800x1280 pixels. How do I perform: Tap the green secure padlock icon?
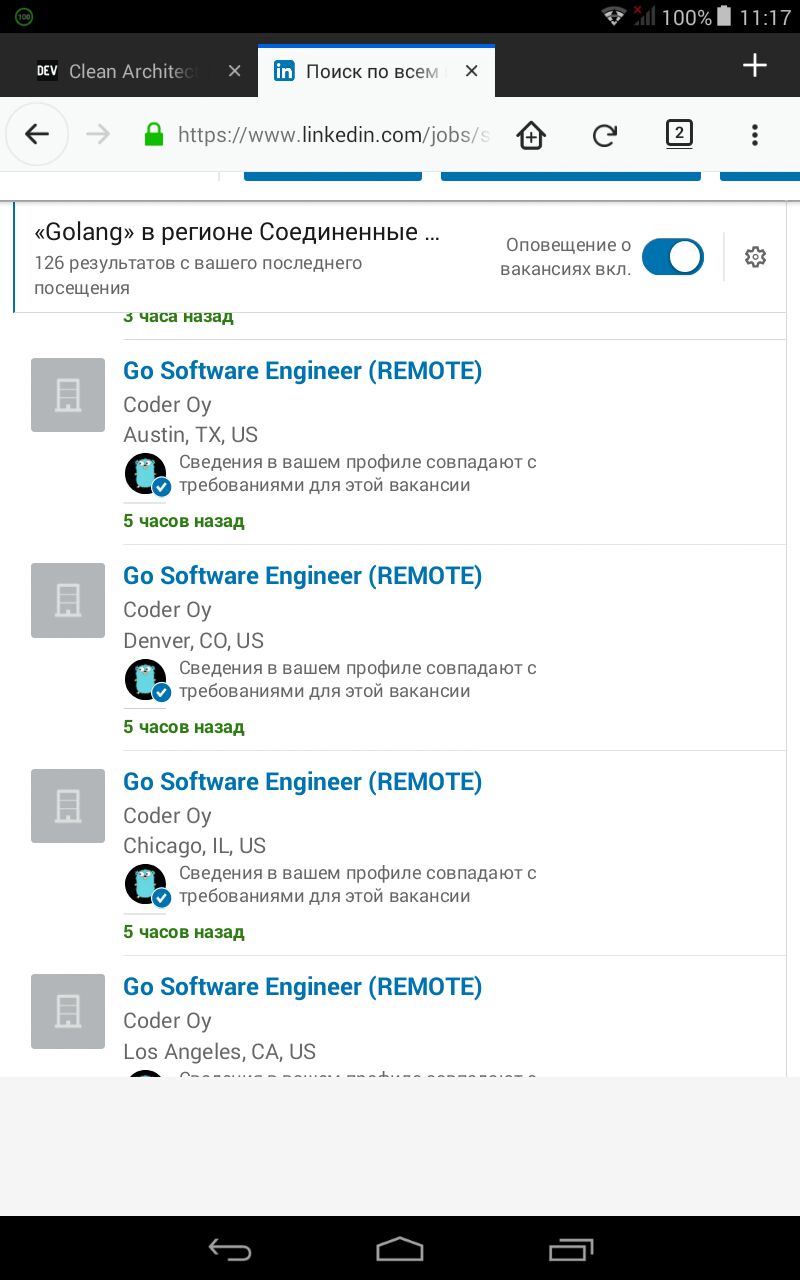click(153, 134)
